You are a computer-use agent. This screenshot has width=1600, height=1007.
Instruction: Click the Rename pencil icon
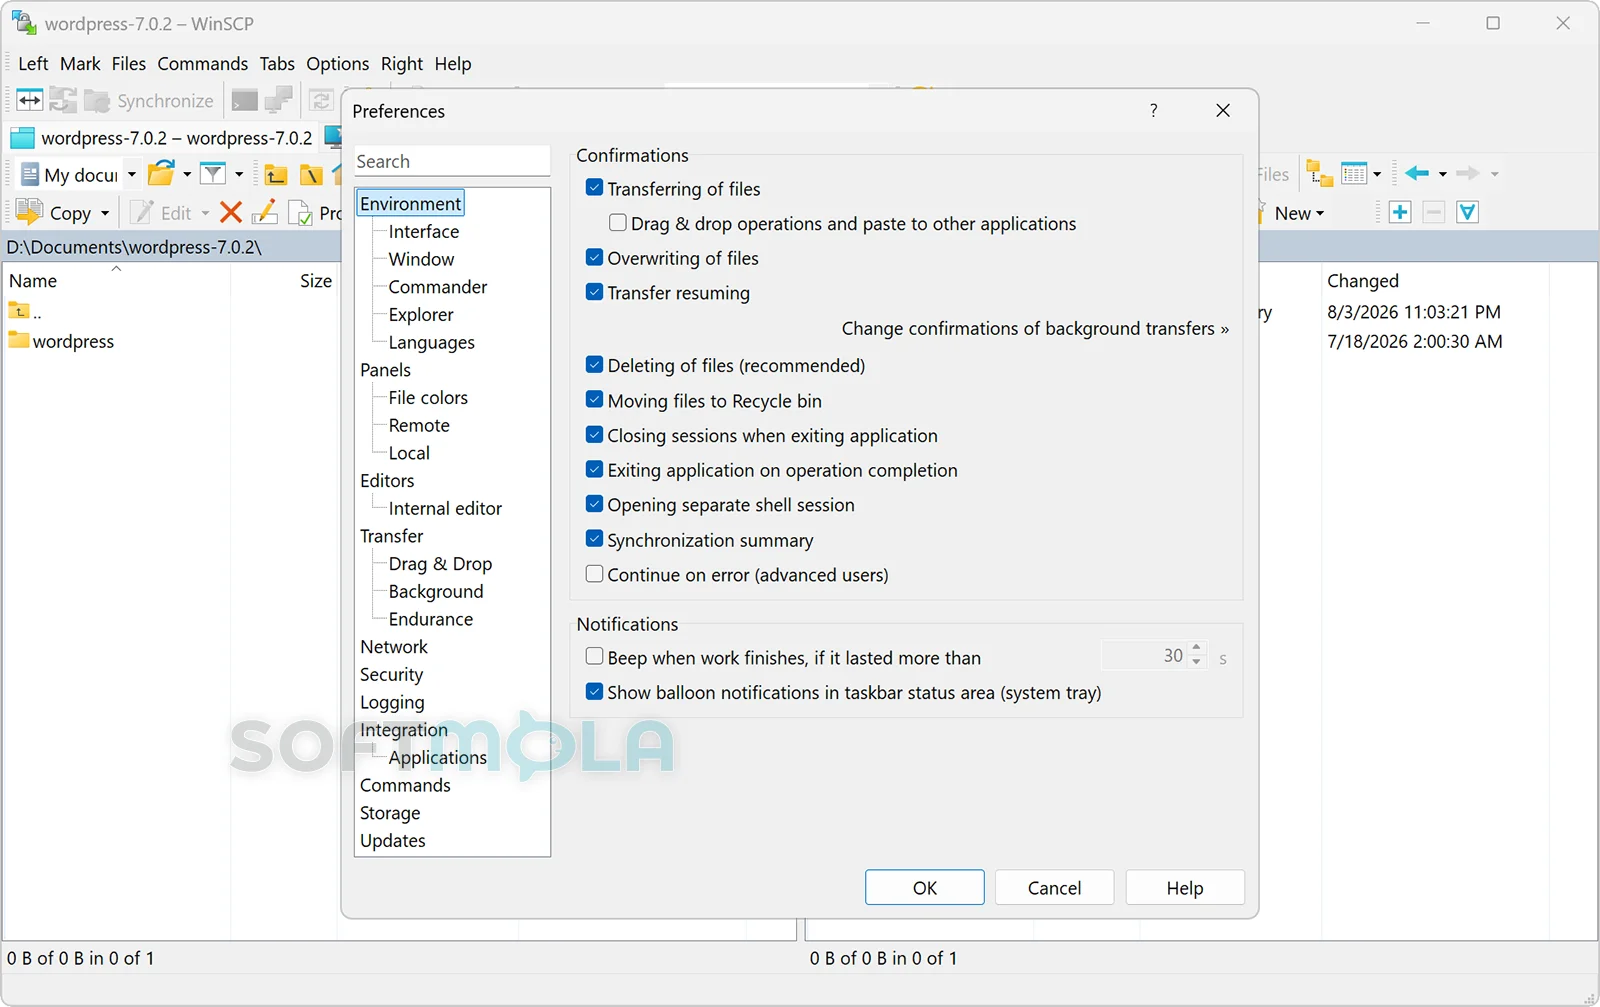[x=265, y=212]
